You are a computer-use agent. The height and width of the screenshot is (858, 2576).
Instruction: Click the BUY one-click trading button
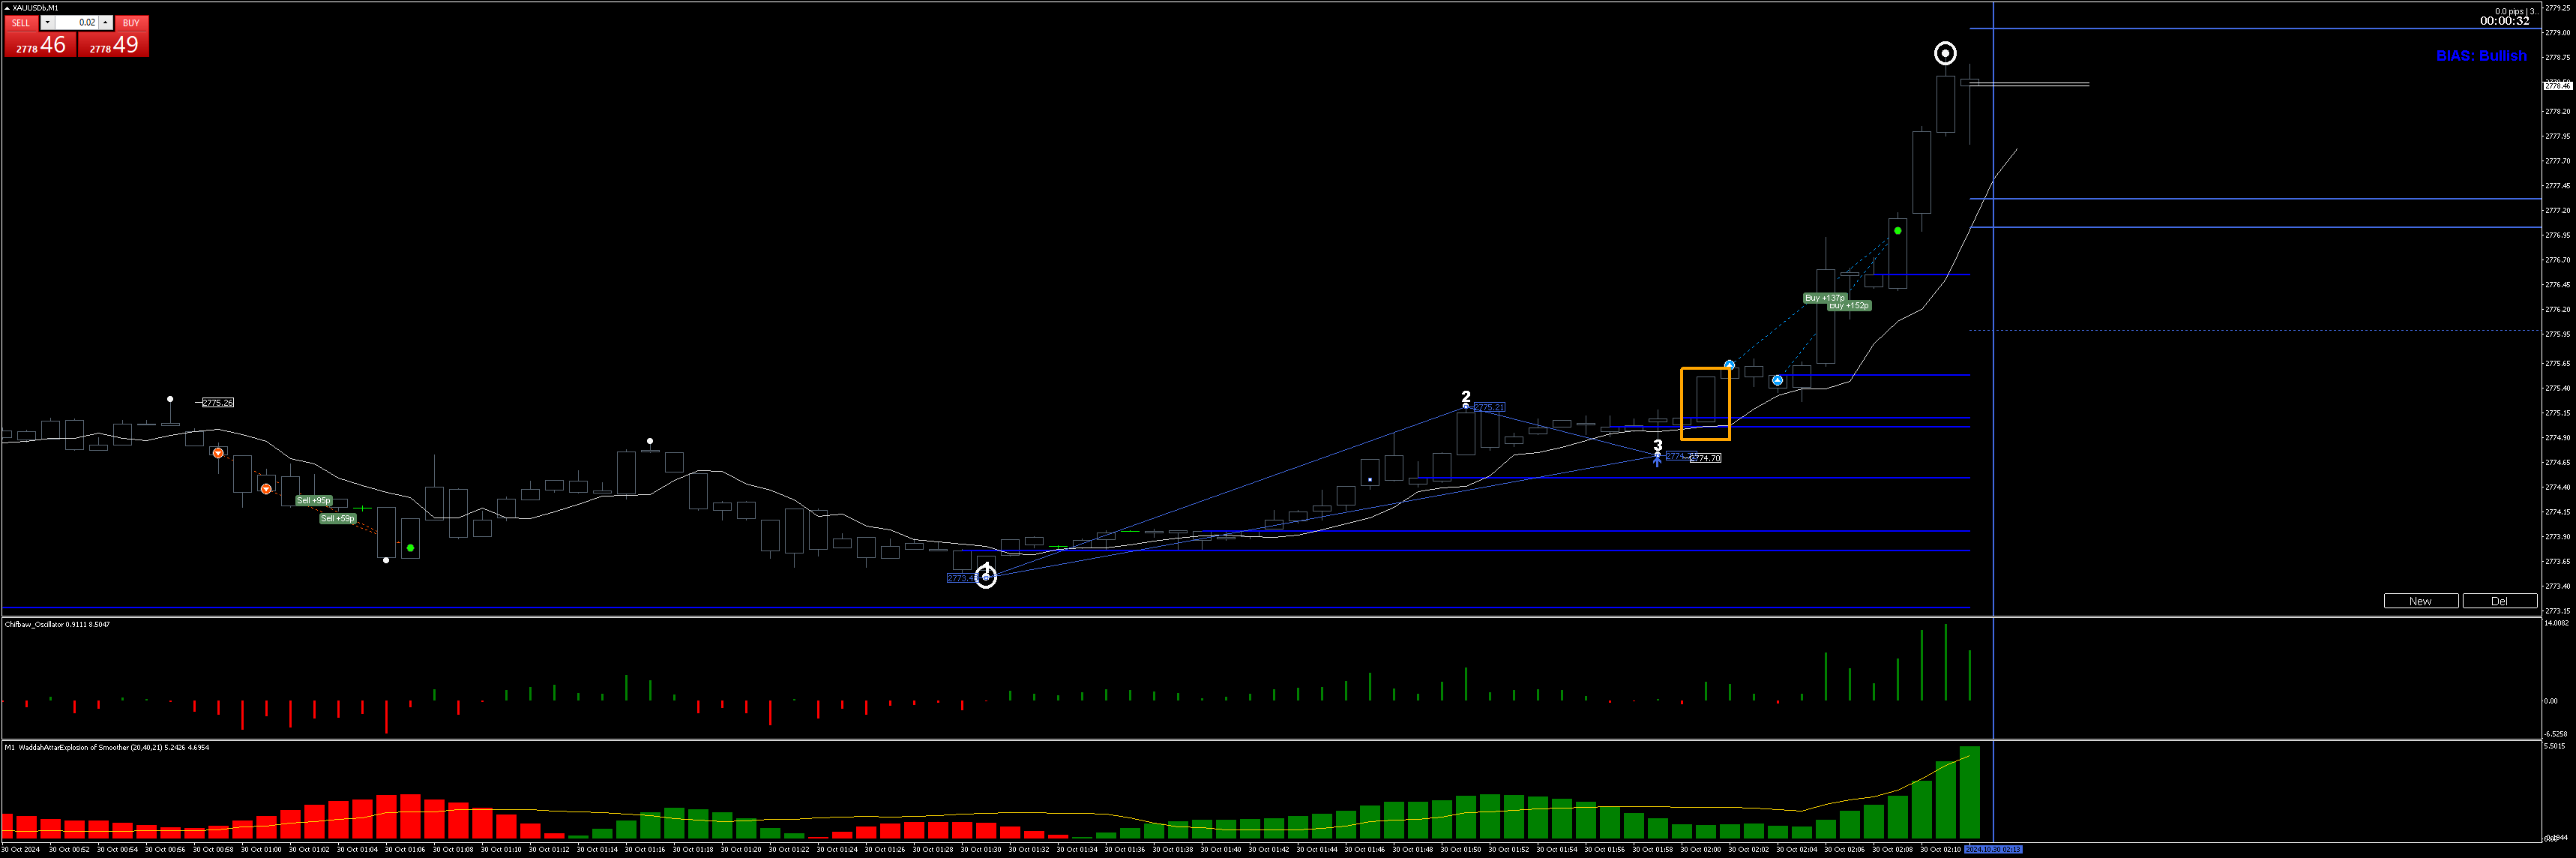click(131, 23)
